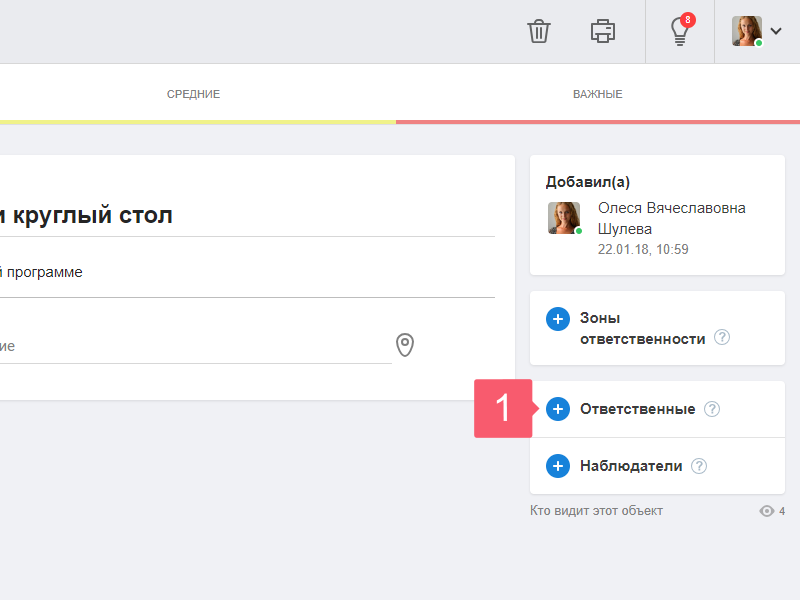Viewport: 800px width, 600px height.
Task: Click author avatar in Добавил(а) card
Action: point(564,218)
